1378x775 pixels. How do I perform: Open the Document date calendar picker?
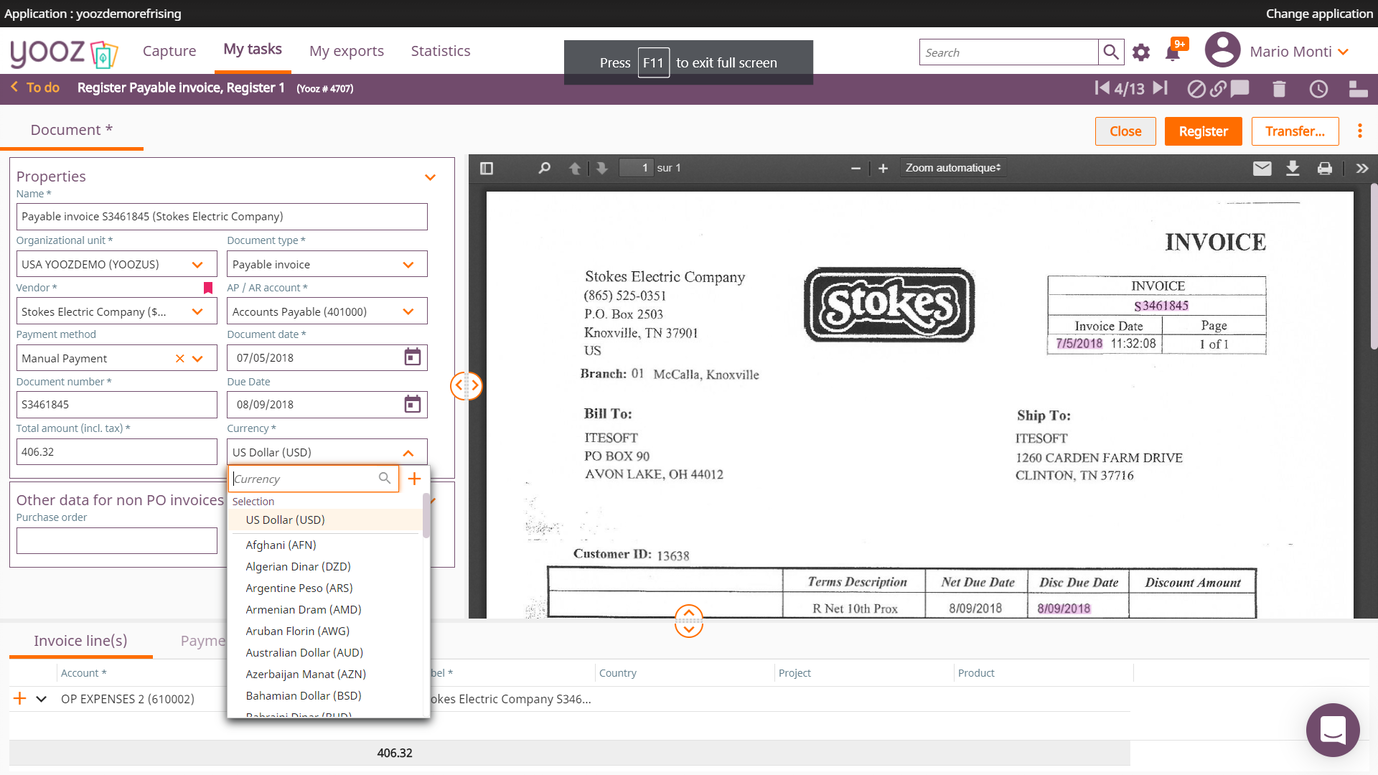coord(412,357)
